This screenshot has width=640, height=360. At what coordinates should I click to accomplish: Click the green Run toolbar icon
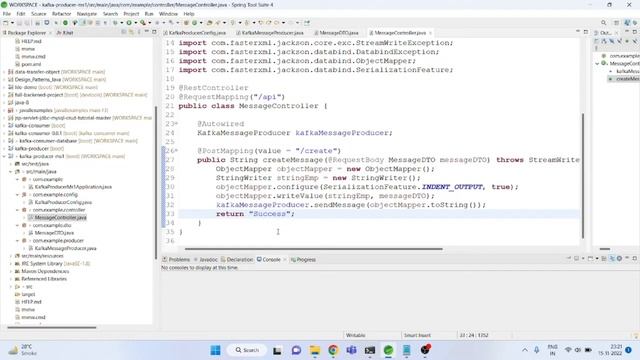tap(129, 23)
